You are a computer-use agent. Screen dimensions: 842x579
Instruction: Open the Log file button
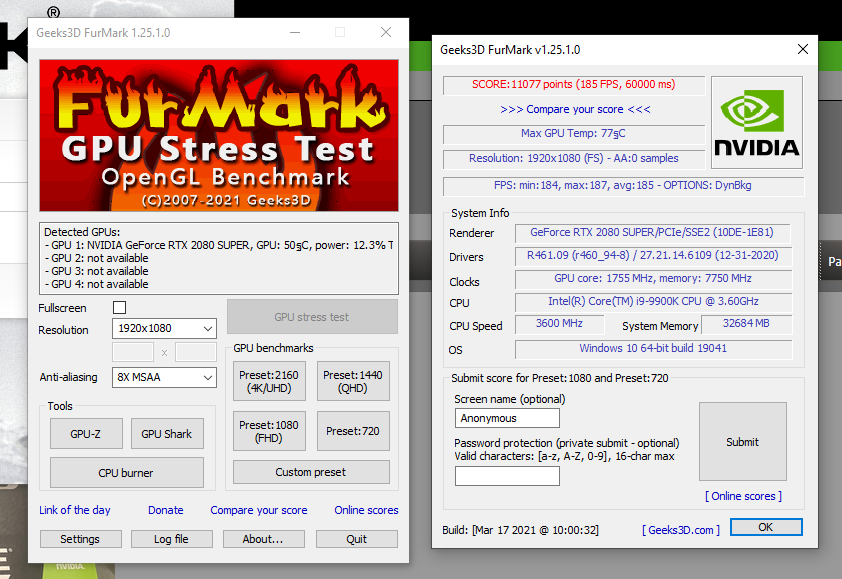172,539
